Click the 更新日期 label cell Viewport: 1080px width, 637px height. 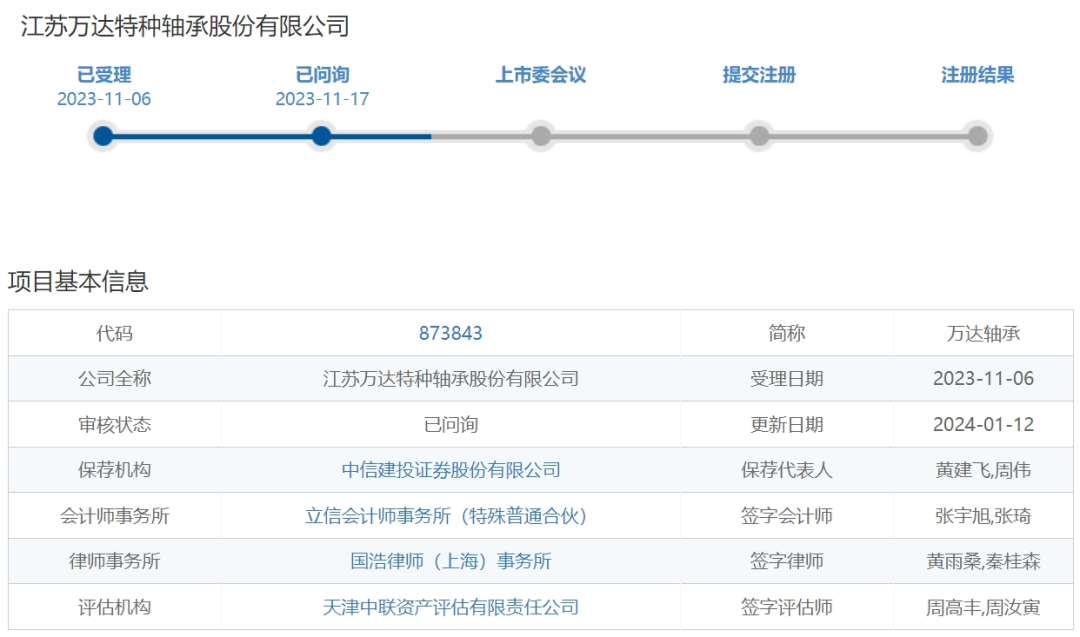787,424
